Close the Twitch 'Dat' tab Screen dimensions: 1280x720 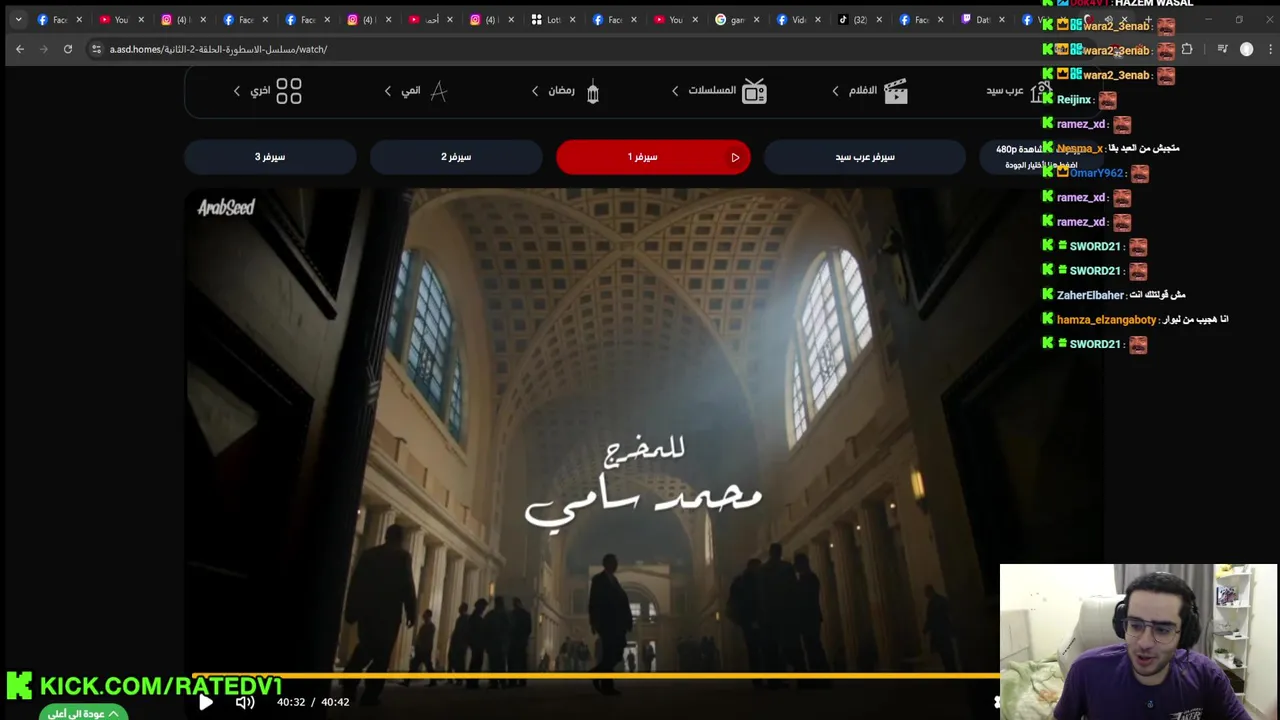click(x=1001, y=20)
